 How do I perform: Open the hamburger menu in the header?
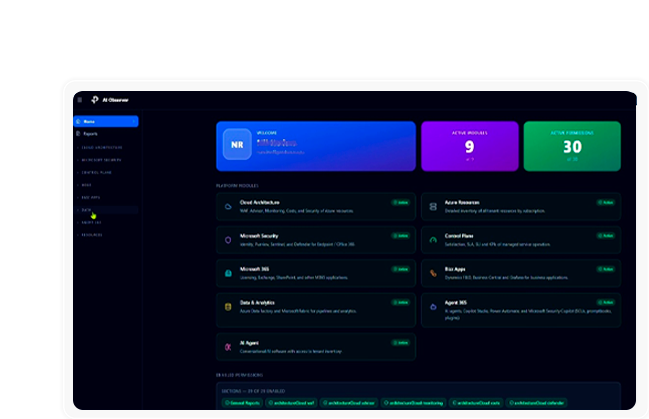(80, 100)
